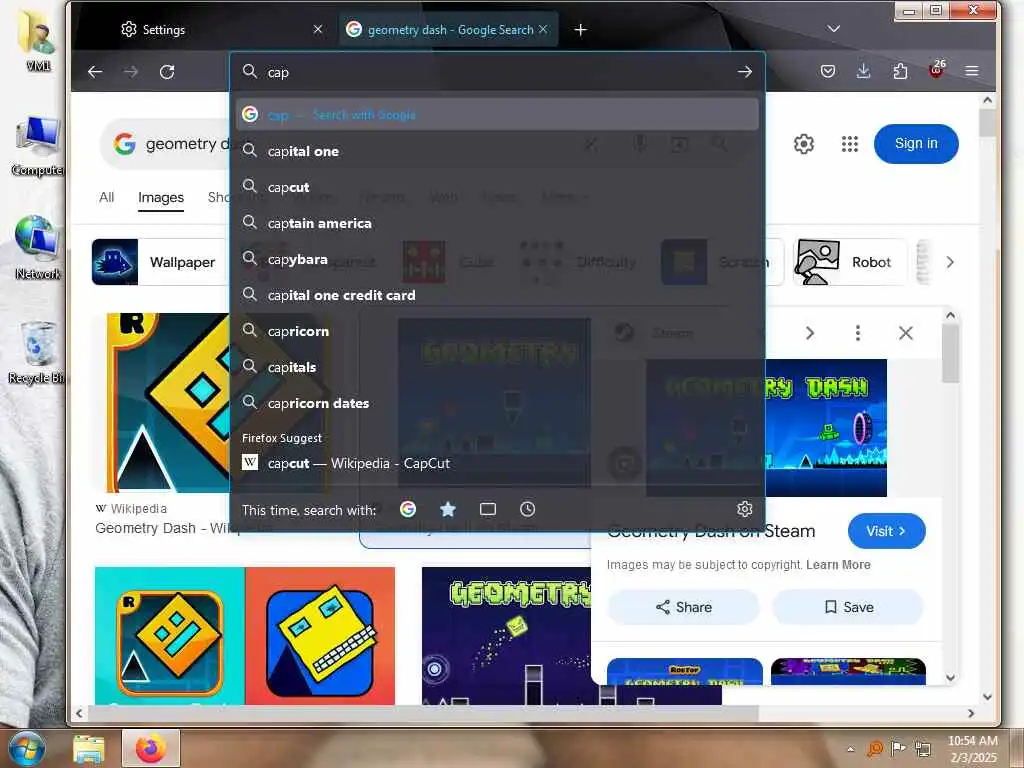Viewport: 1024px width, 768px height.
Task: Search this time in Bookmarks star
Action: pos(448,509)
